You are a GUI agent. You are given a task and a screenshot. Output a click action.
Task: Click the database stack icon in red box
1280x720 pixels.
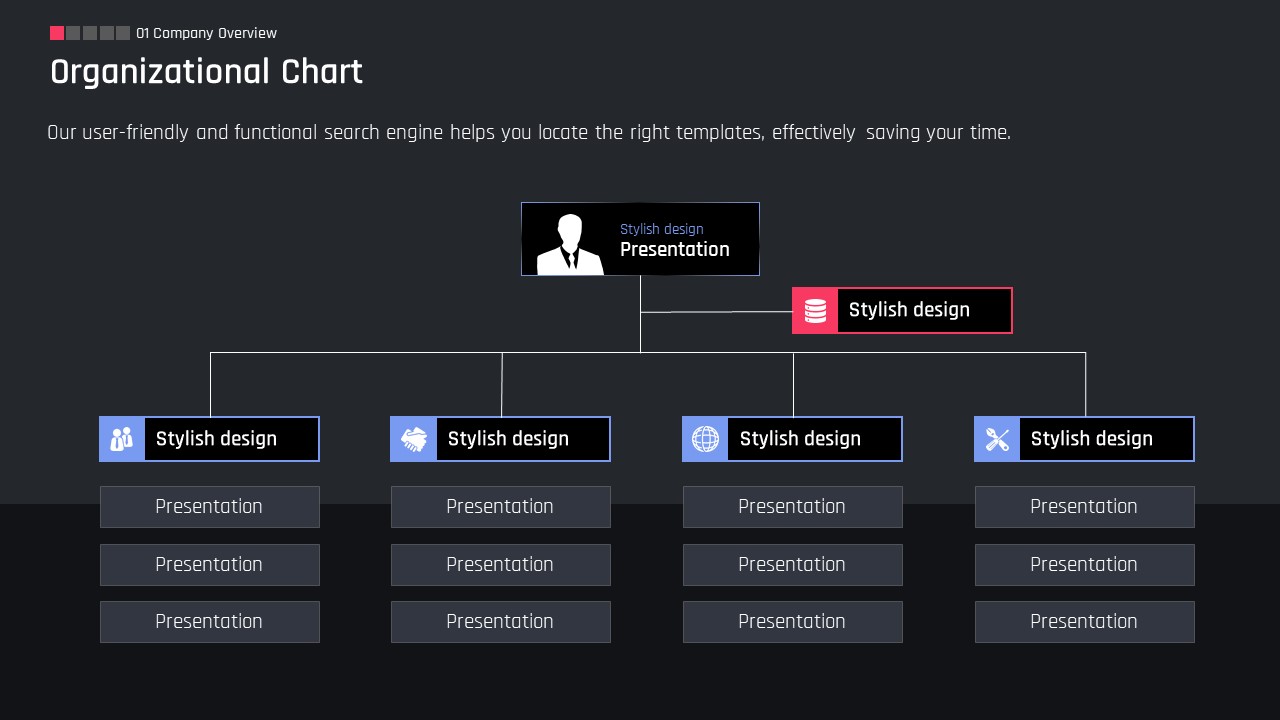click(815, 311)
